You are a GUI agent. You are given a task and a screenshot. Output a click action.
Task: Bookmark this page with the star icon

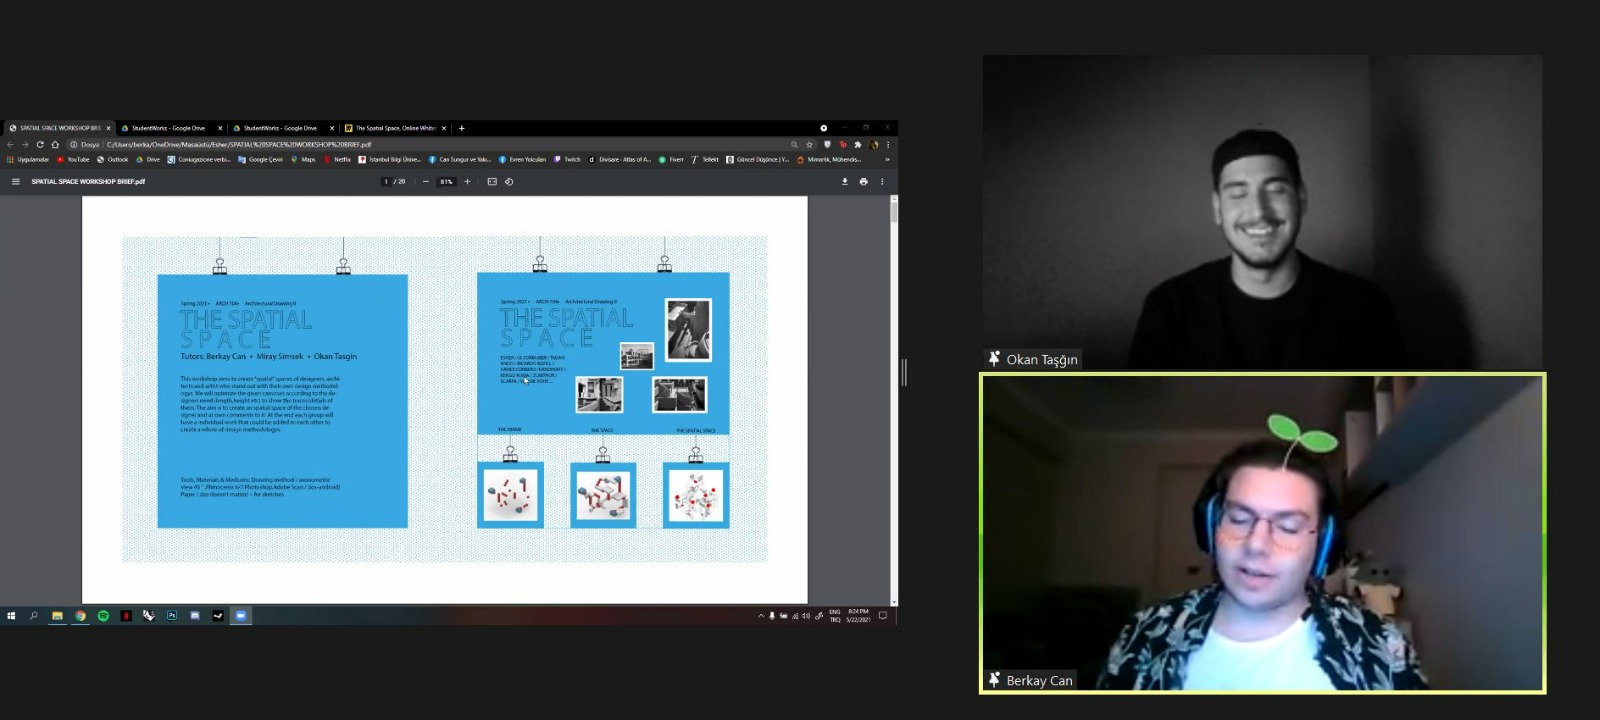pos(810,144)
